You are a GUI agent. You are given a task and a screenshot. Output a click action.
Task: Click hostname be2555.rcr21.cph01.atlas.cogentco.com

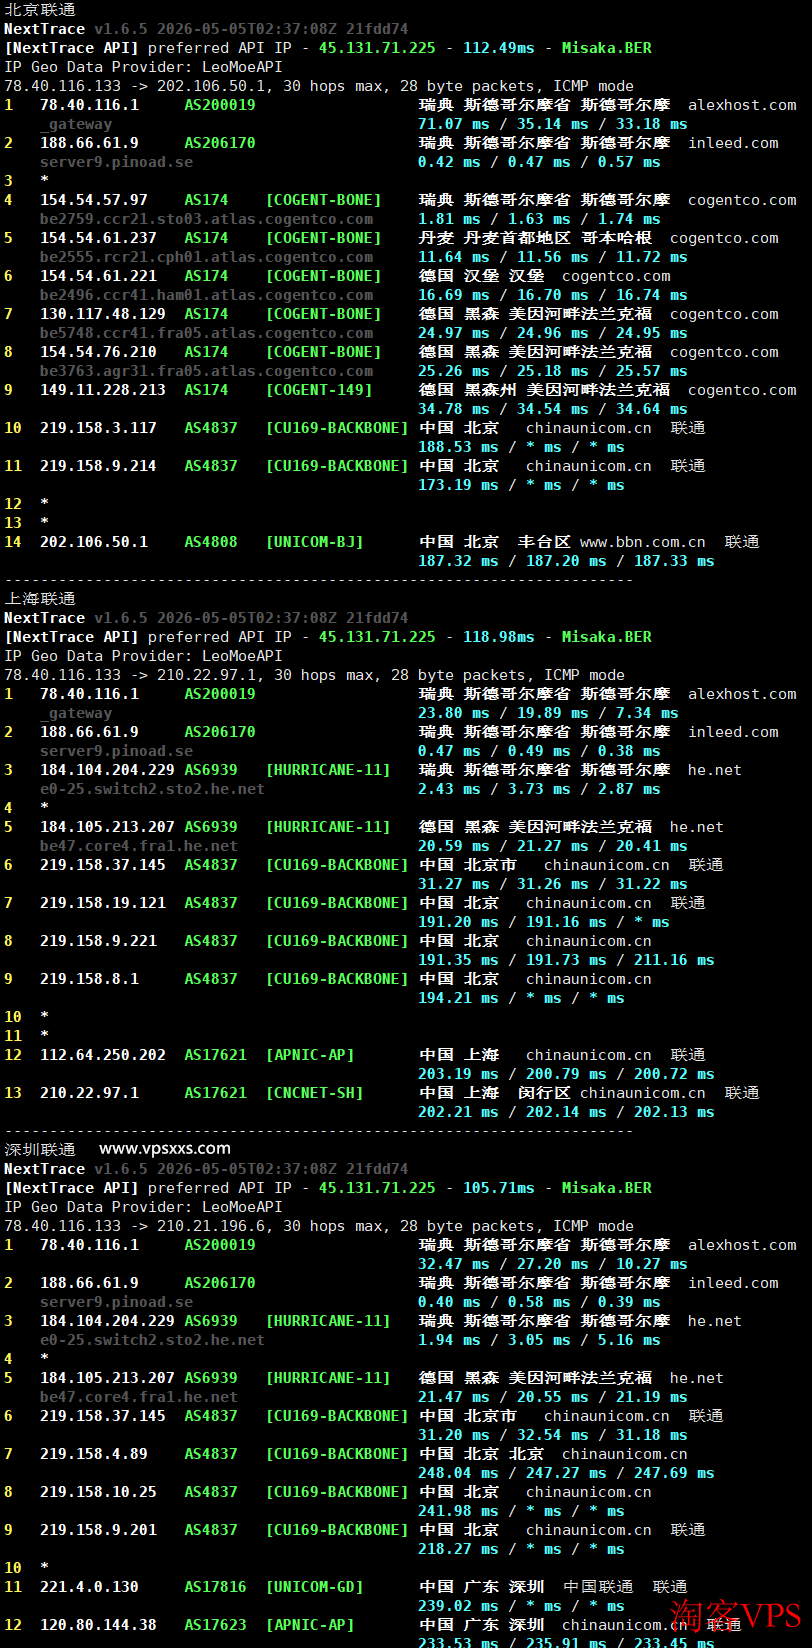click(x=206, y=257)
